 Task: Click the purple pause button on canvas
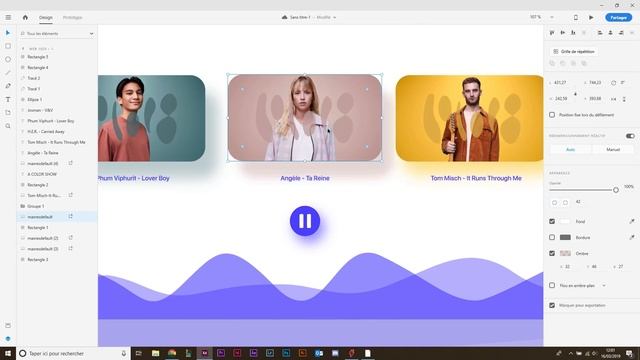(x=305, y=221)
